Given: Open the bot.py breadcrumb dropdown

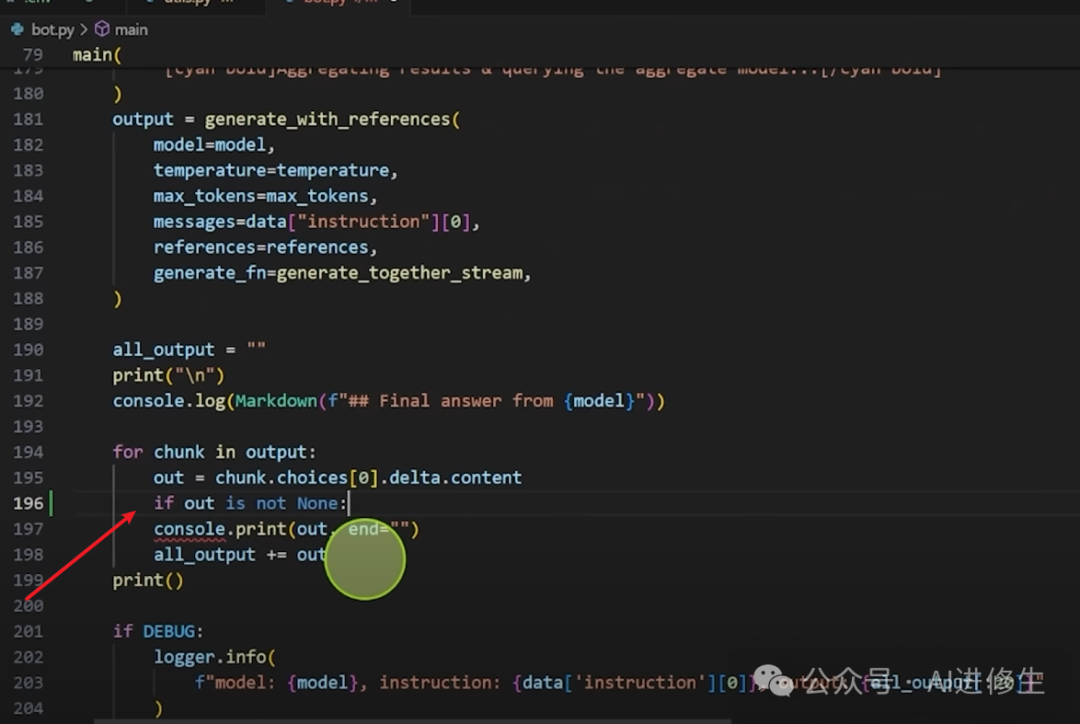Looking at the screenshot, I should coord(52,30).
